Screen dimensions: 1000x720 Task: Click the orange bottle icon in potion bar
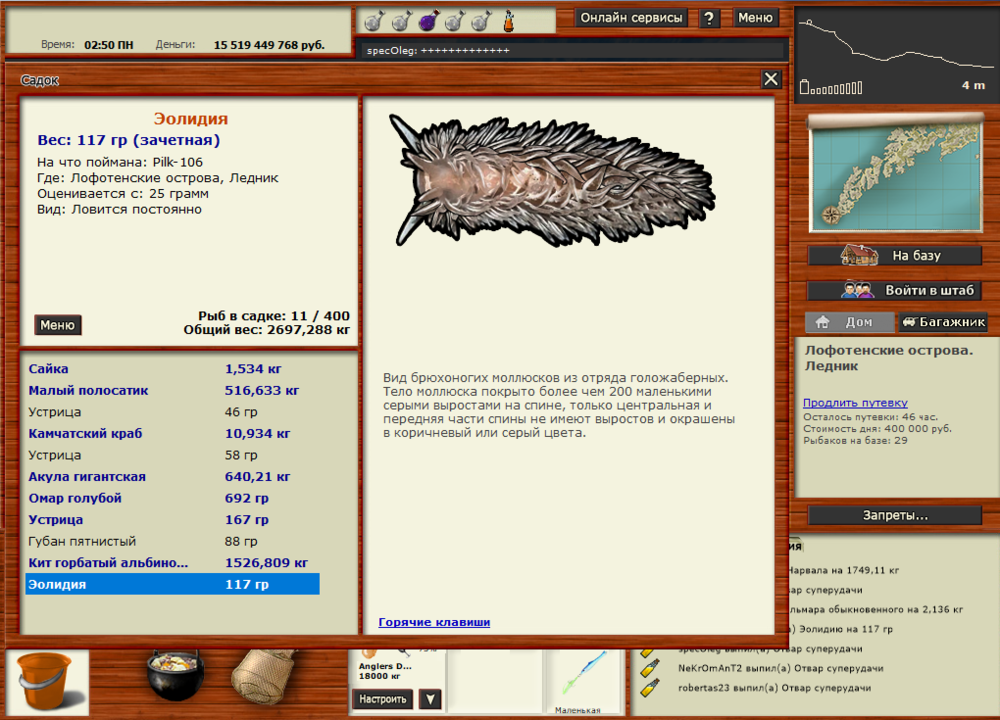508,20
